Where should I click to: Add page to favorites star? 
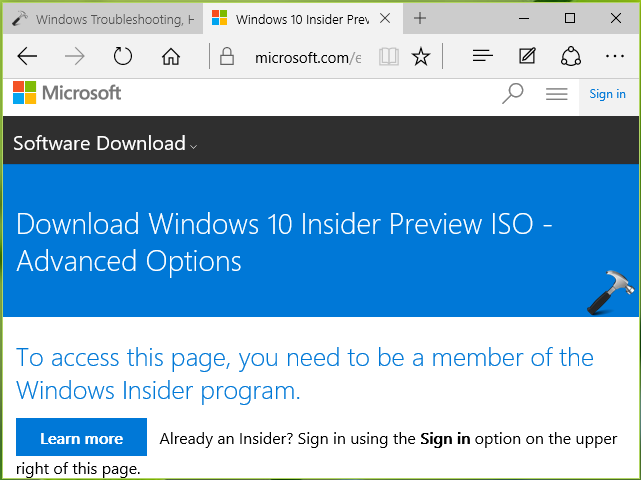point(421,56)
